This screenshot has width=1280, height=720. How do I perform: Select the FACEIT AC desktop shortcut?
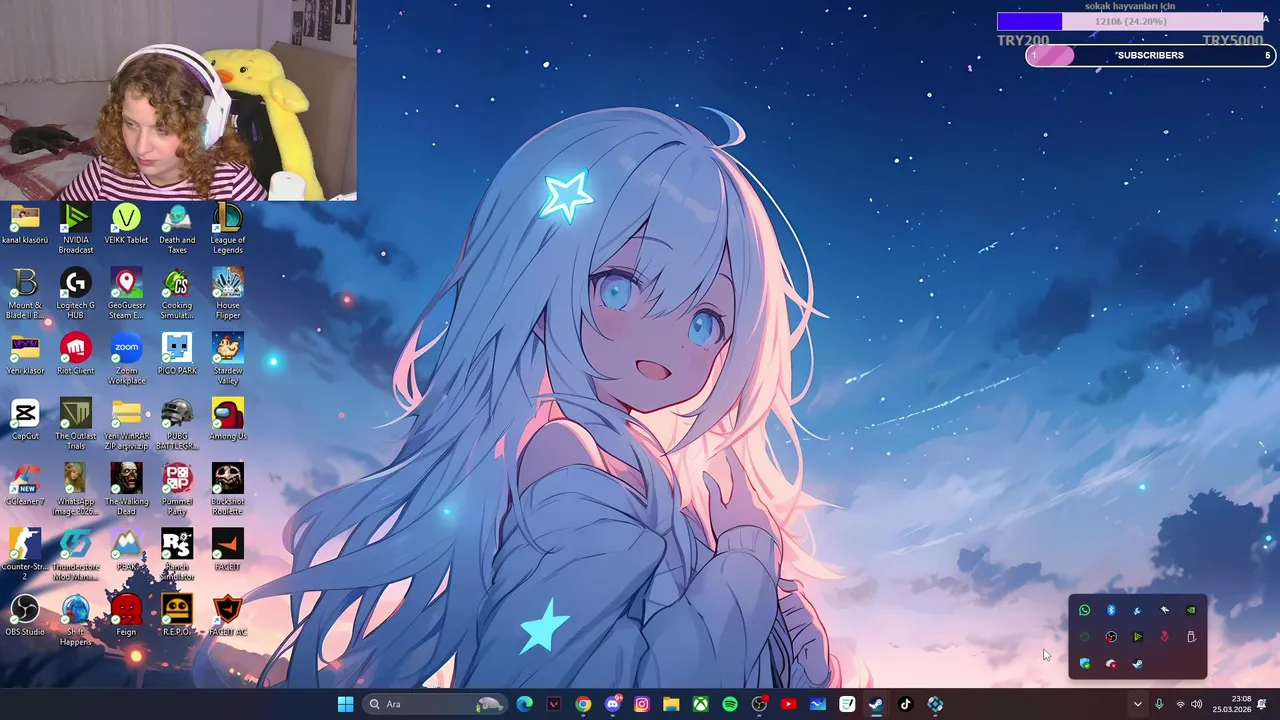tap(228, 616)
